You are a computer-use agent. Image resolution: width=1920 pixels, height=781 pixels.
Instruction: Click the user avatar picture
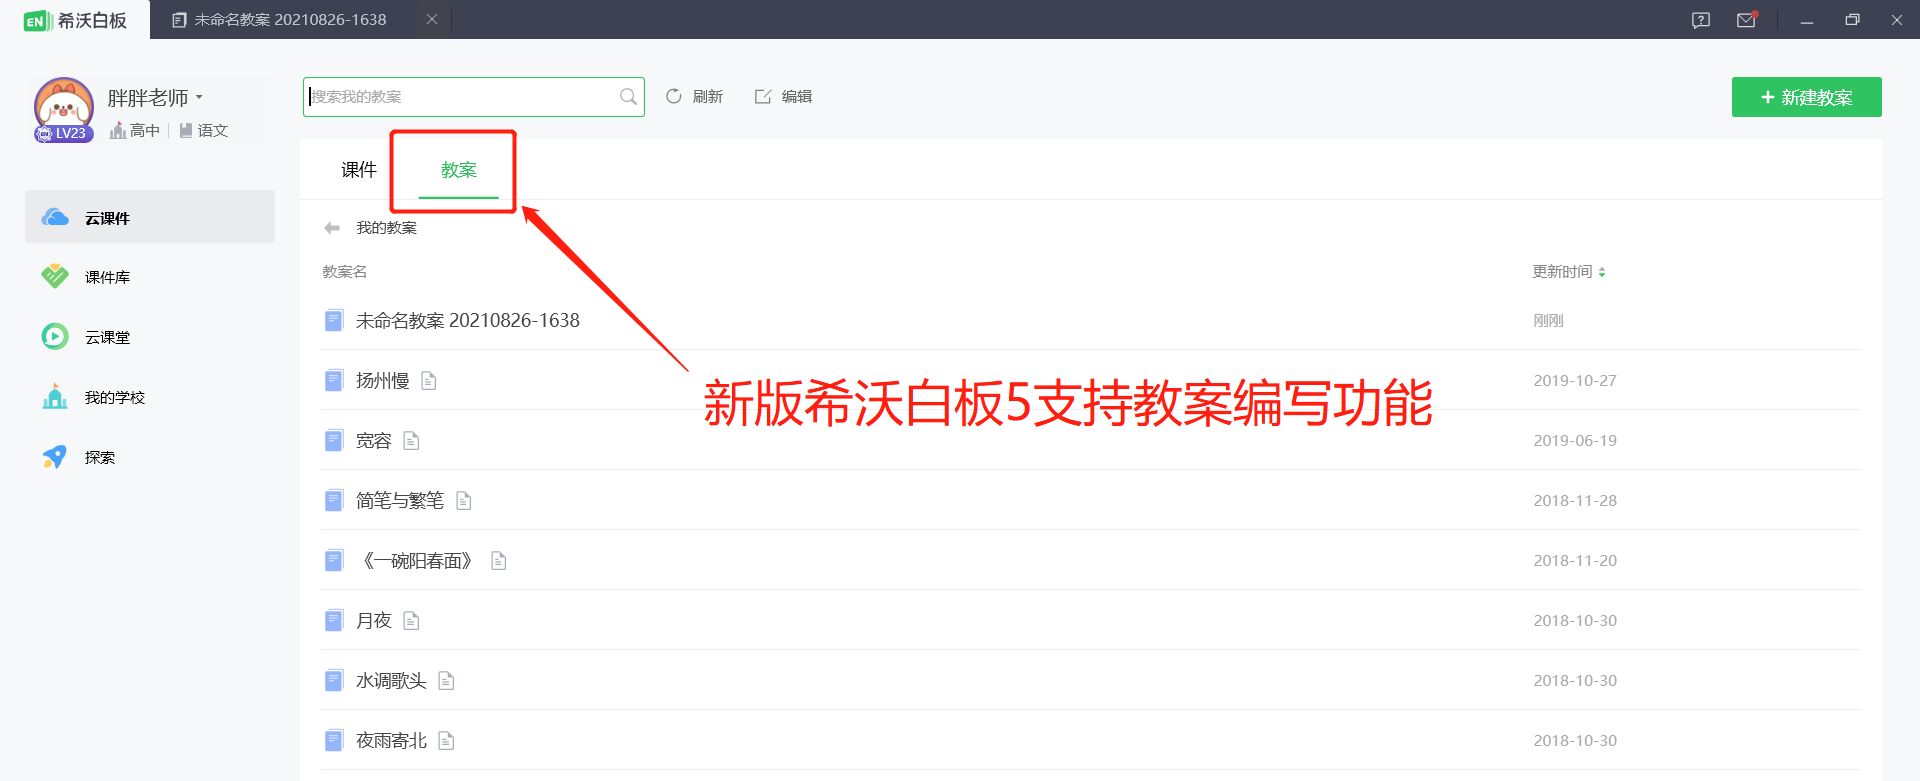[64, 106]
